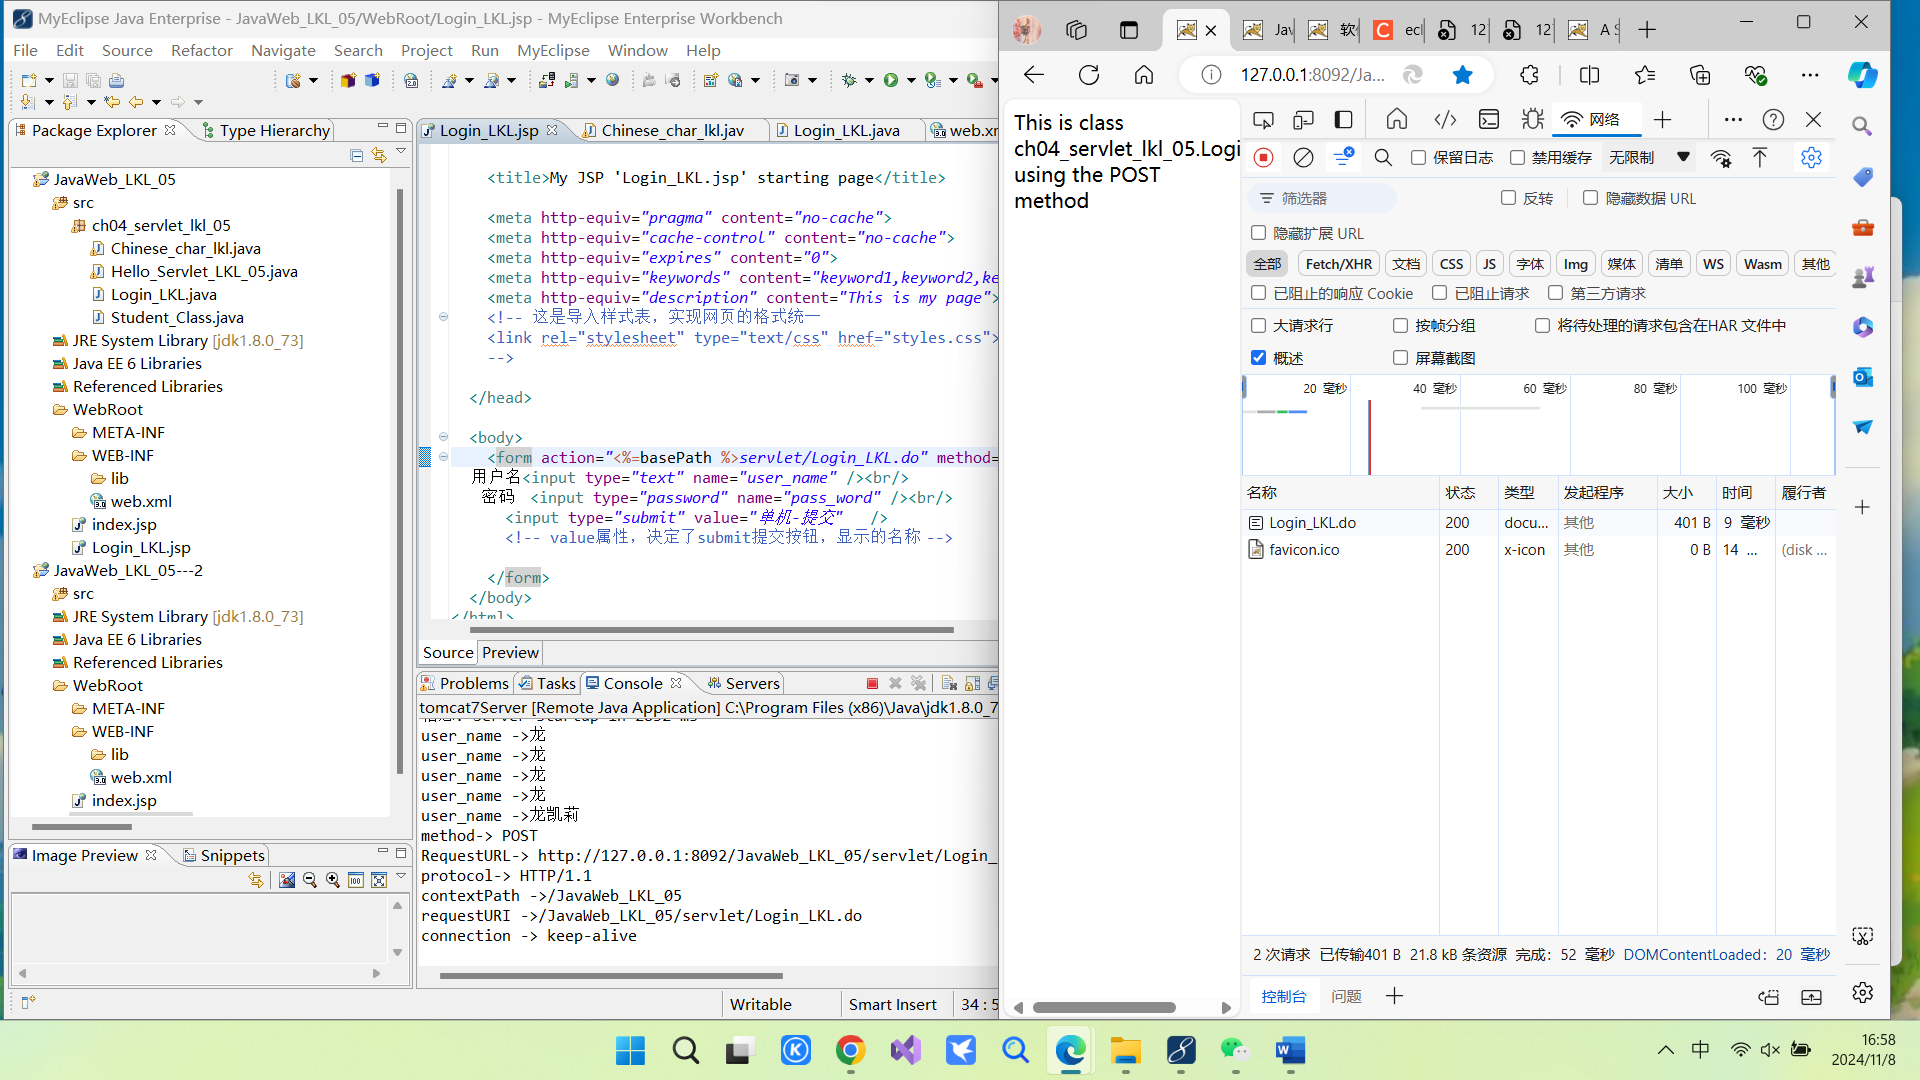Click the favorite star in the address bar

1462,75
